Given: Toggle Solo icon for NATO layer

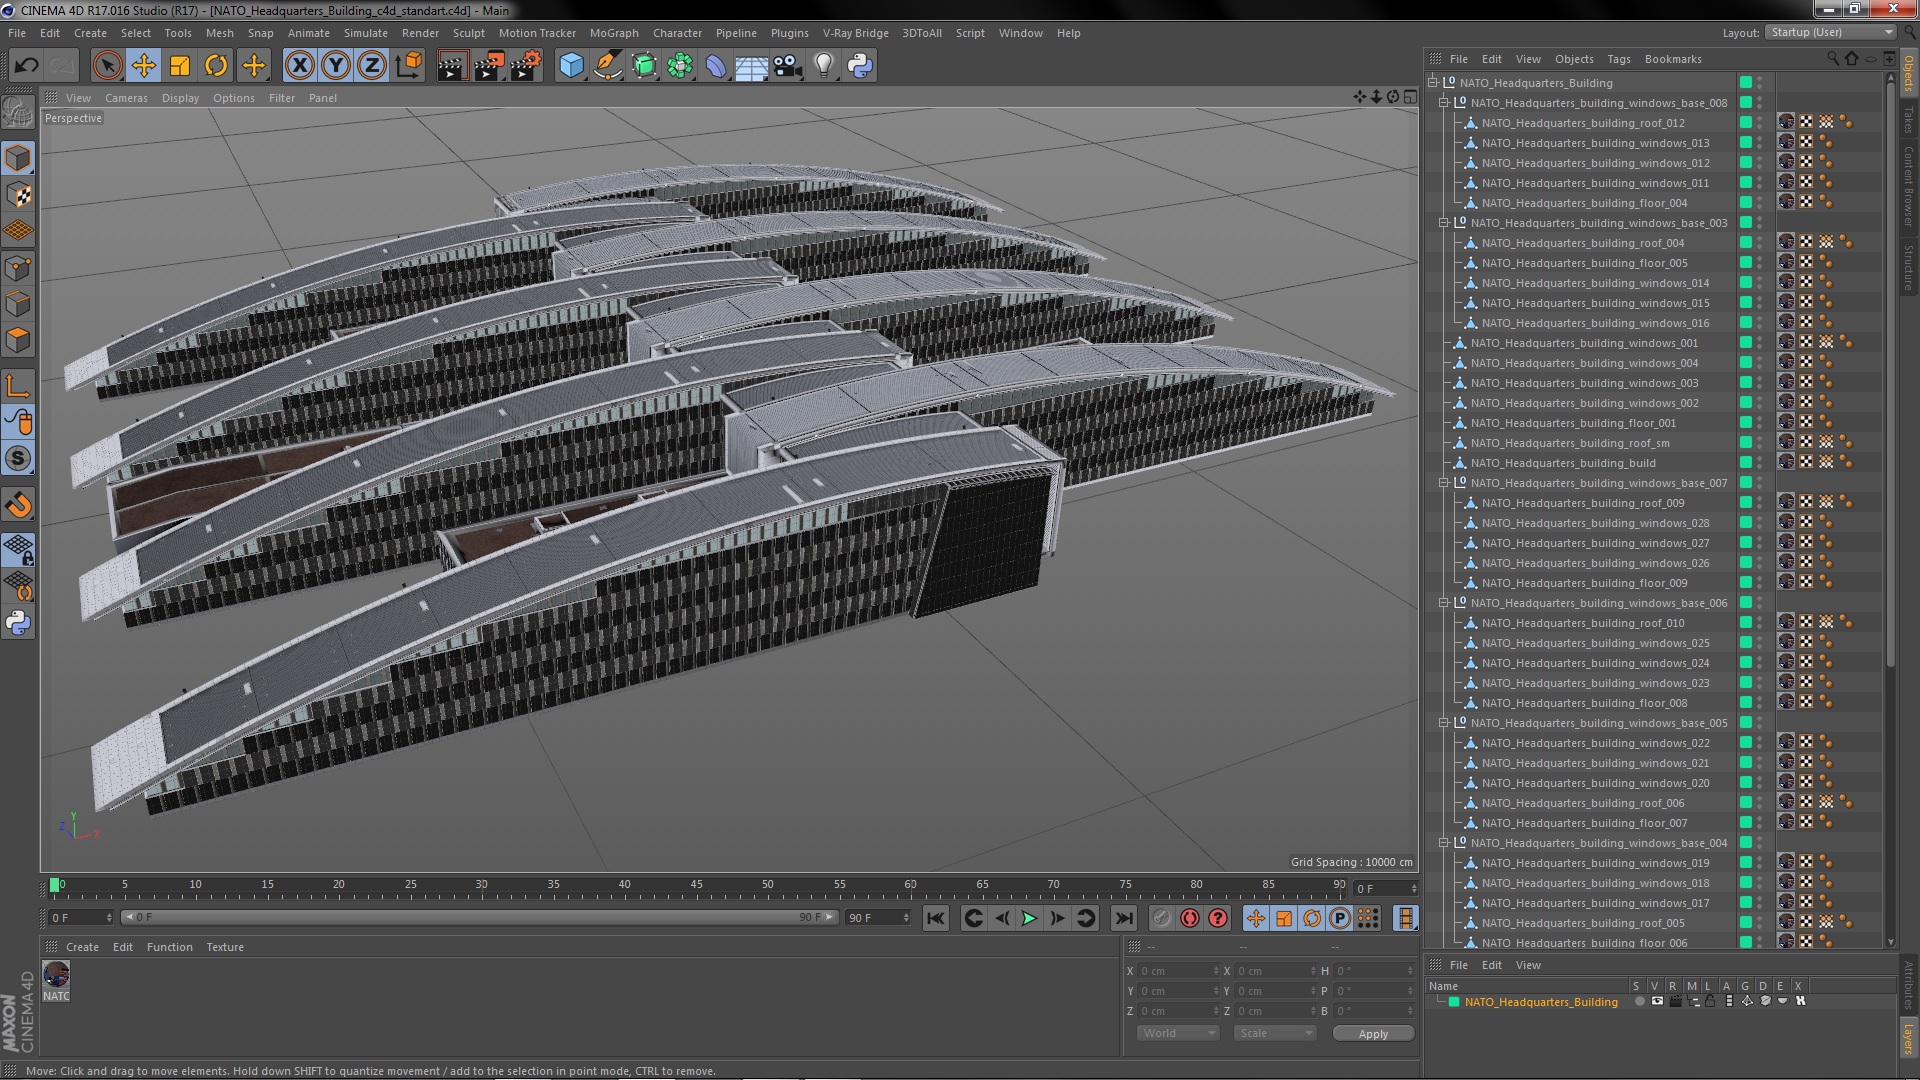Looking at the screenshot, I should (1639, 1001).
